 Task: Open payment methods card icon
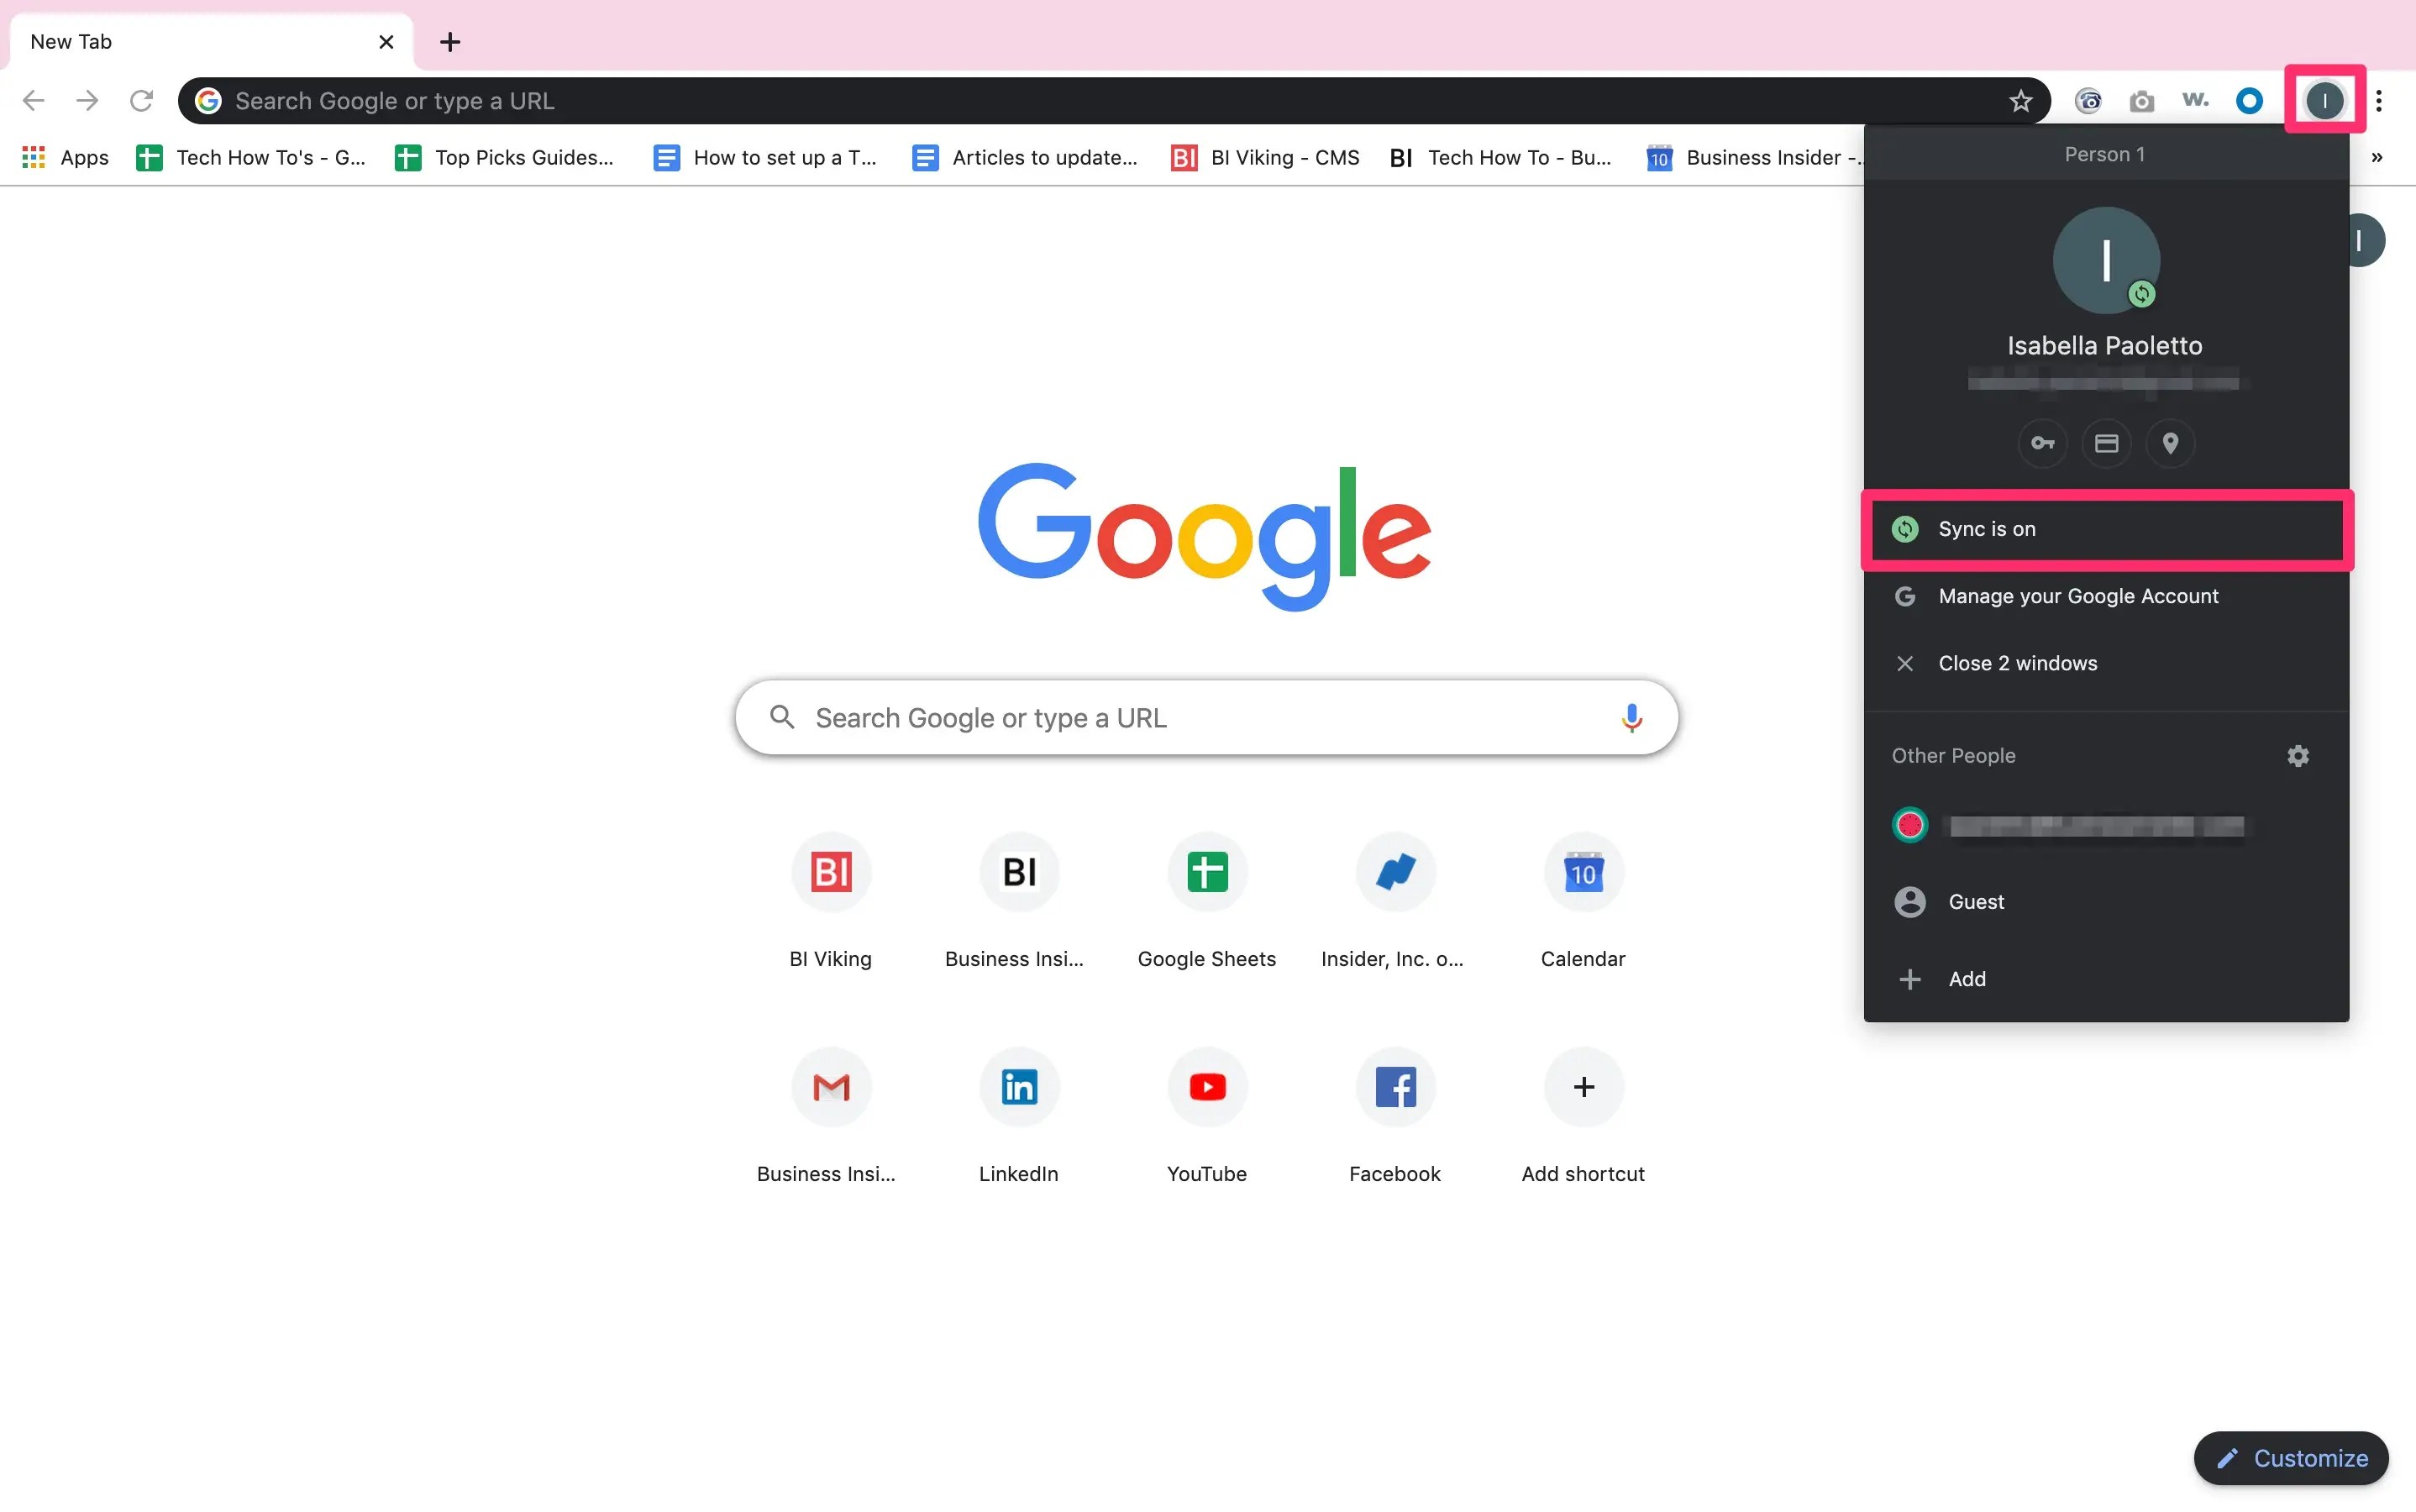coord(2106,443)
